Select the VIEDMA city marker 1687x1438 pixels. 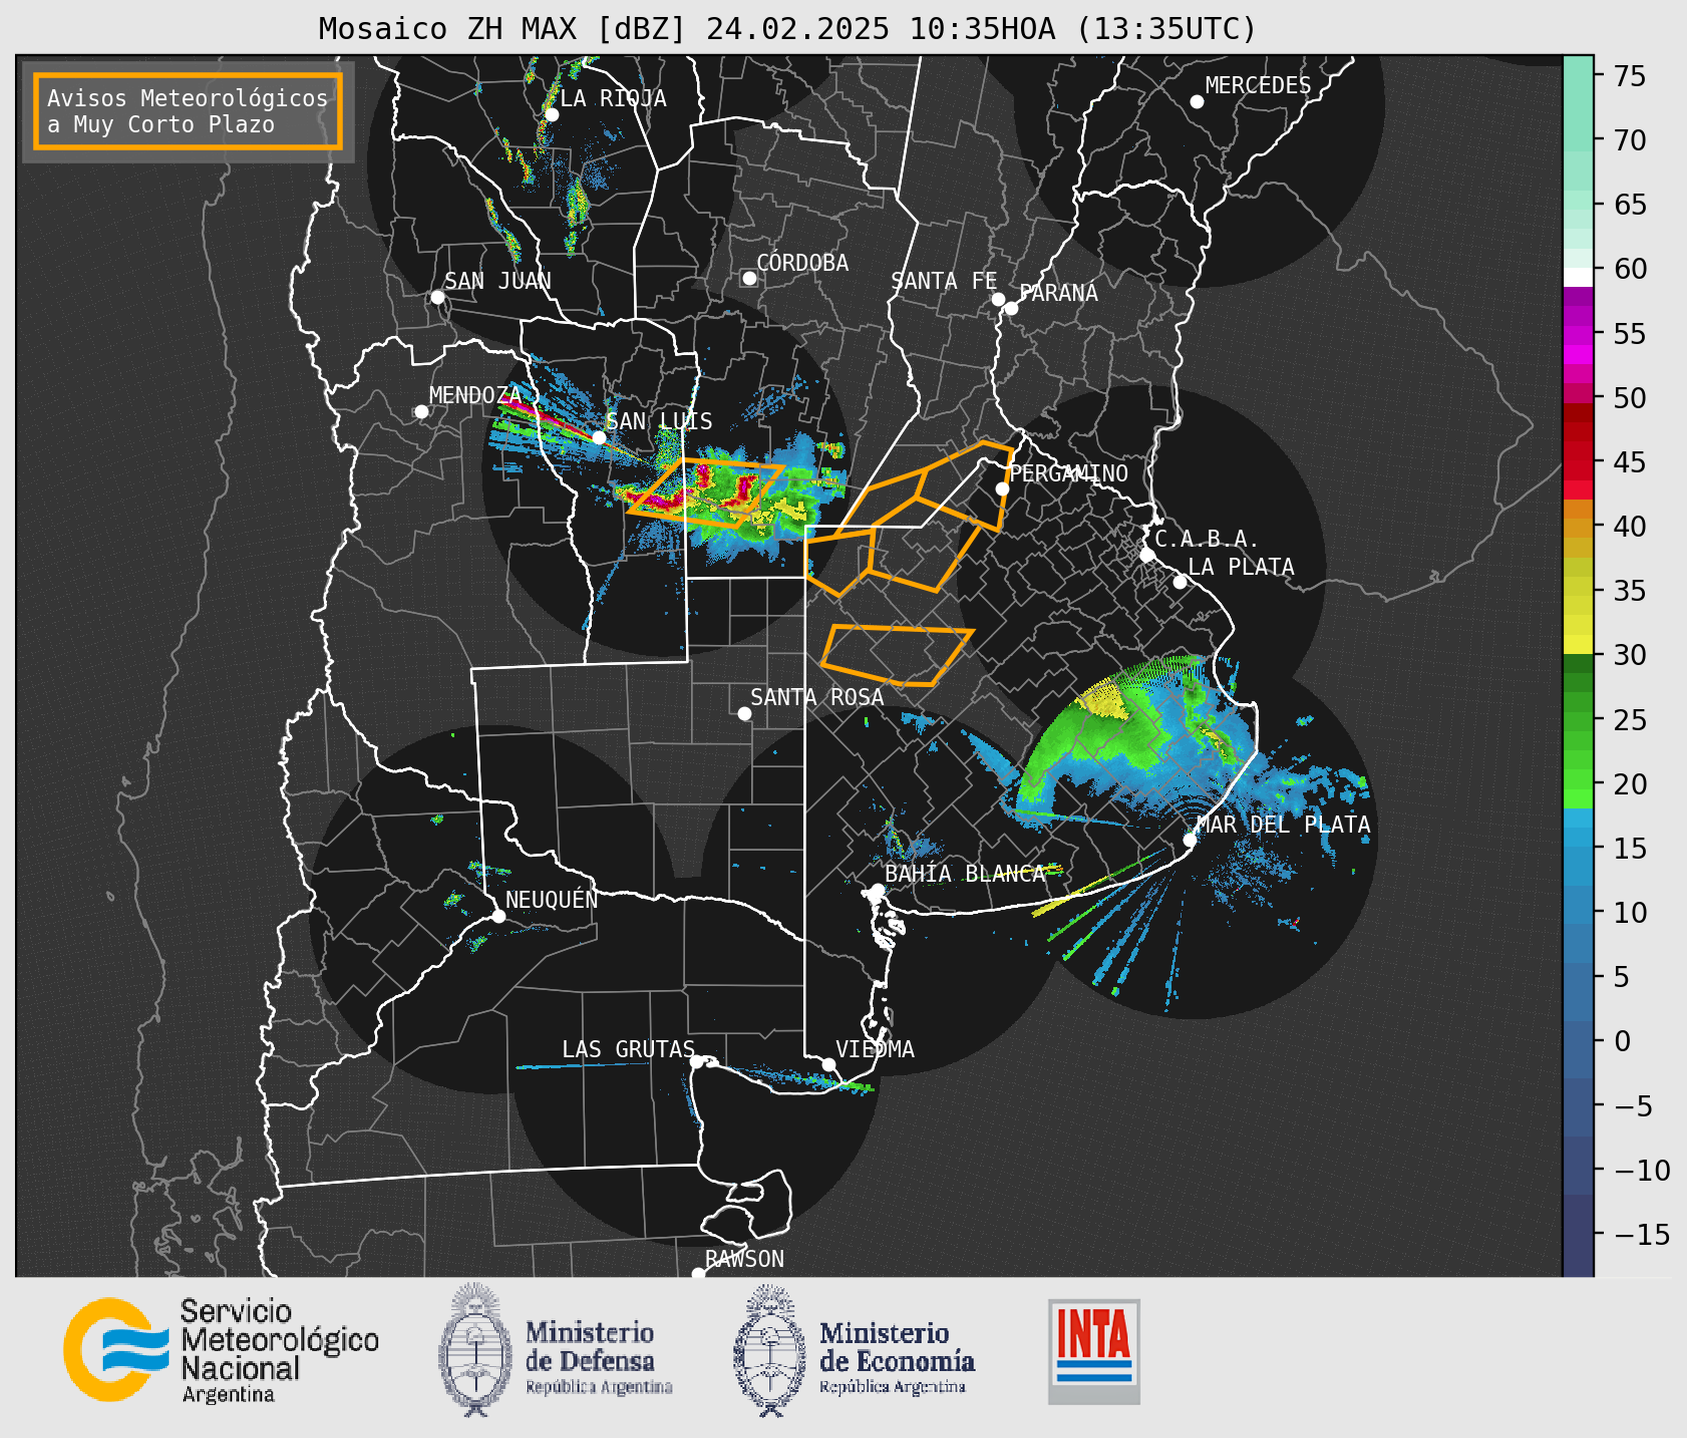[829, 1064]
